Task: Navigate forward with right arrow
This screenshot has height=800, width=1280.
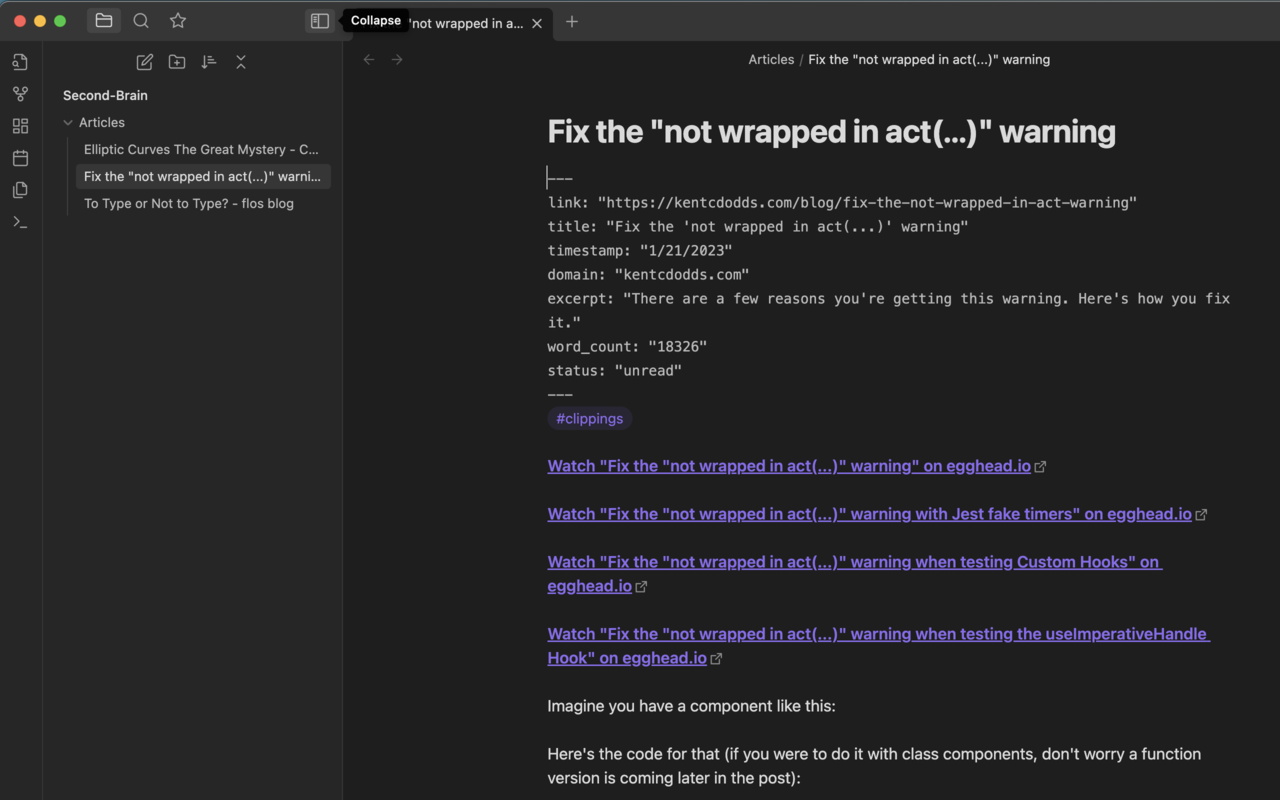Action: click(x=397, y=60)
